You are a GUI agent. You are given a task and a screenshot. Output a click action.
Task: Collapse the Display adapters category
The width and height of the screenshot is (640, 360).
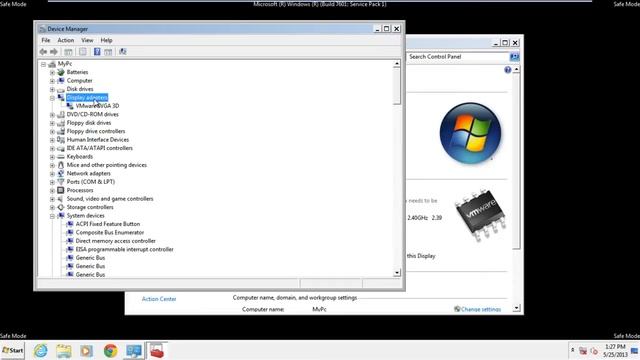point(52,98)
